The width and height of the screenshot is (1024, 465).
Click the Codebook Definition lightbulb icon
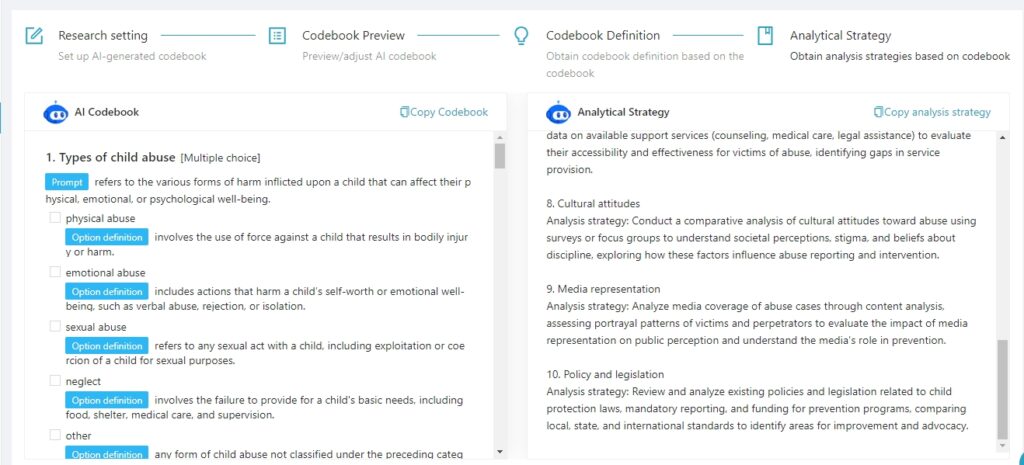click(521, 35)
